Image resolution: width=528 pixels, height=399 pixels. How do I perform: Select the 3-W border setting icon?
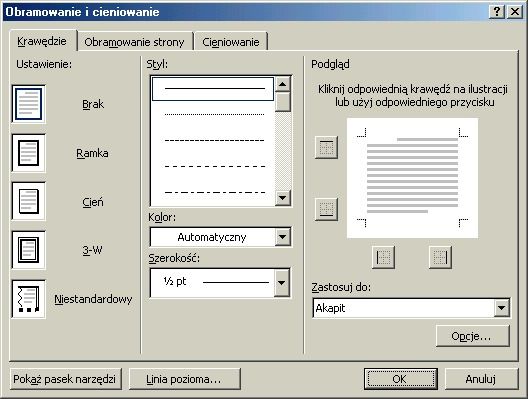pos(29,250)
